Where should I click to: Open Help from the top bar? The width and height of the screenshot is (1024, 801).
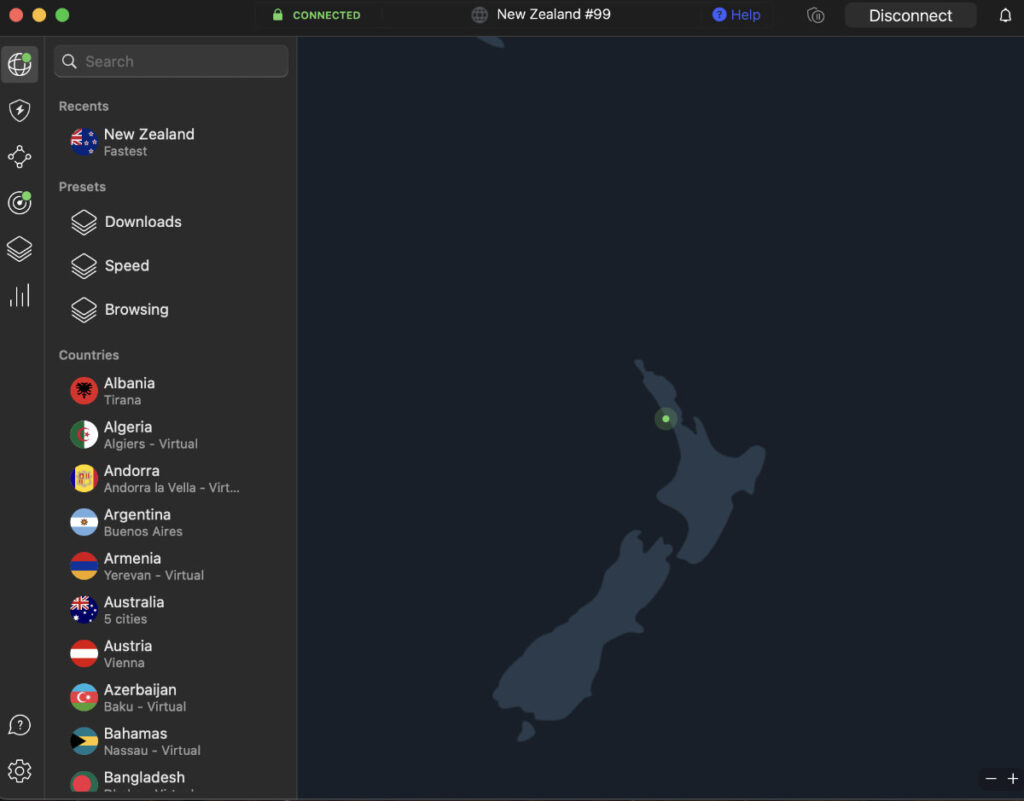[x=737, y=14]
